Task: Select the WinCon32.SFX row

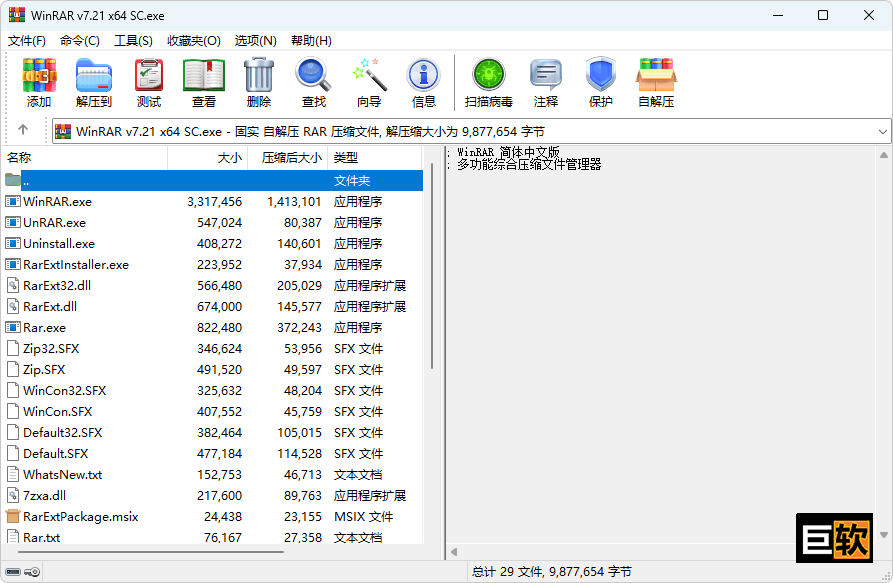Action: (x=213, y=391)
